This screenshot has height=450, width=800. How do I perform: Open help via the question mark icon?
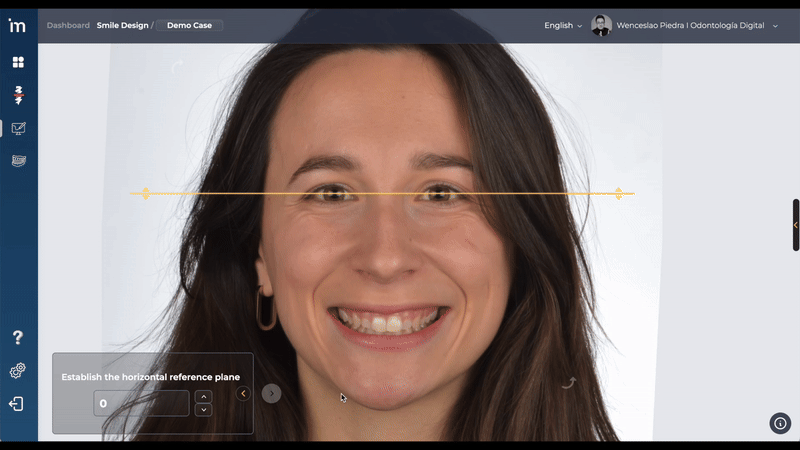point(17,338)
